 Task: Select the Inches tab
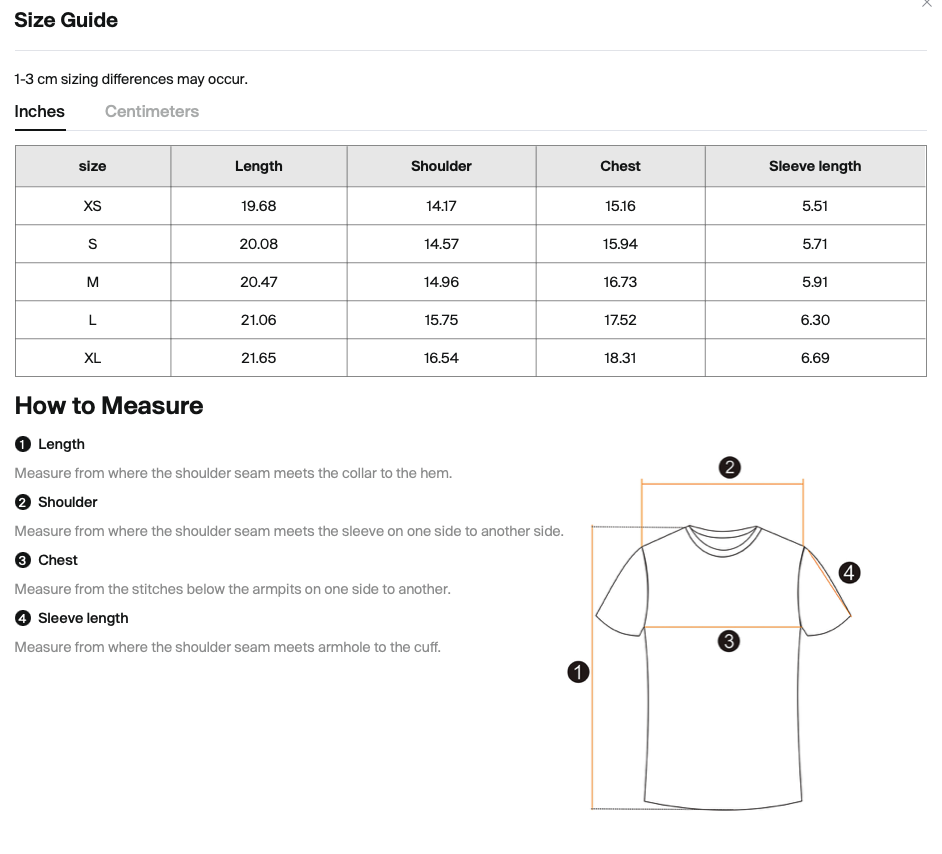[x=40, y=112]
